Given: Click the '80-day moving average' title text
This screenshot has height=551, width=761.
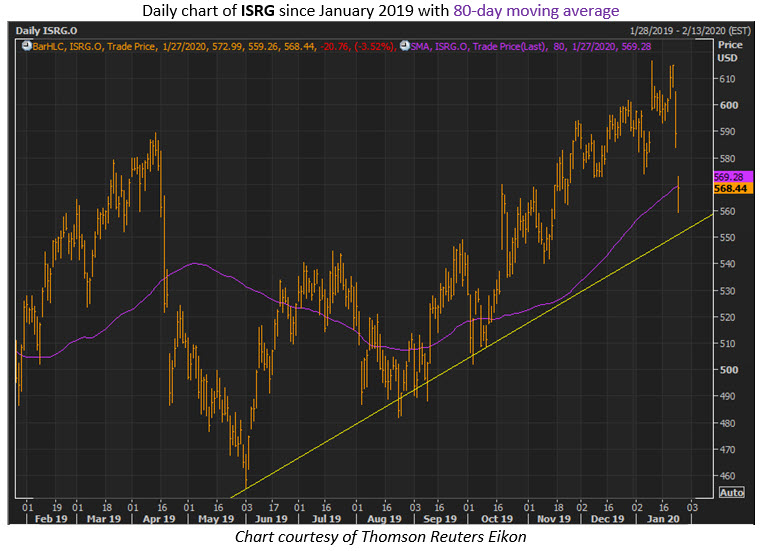Looking at the screenshot, I should pyautogui.click(x=536, y=11).
